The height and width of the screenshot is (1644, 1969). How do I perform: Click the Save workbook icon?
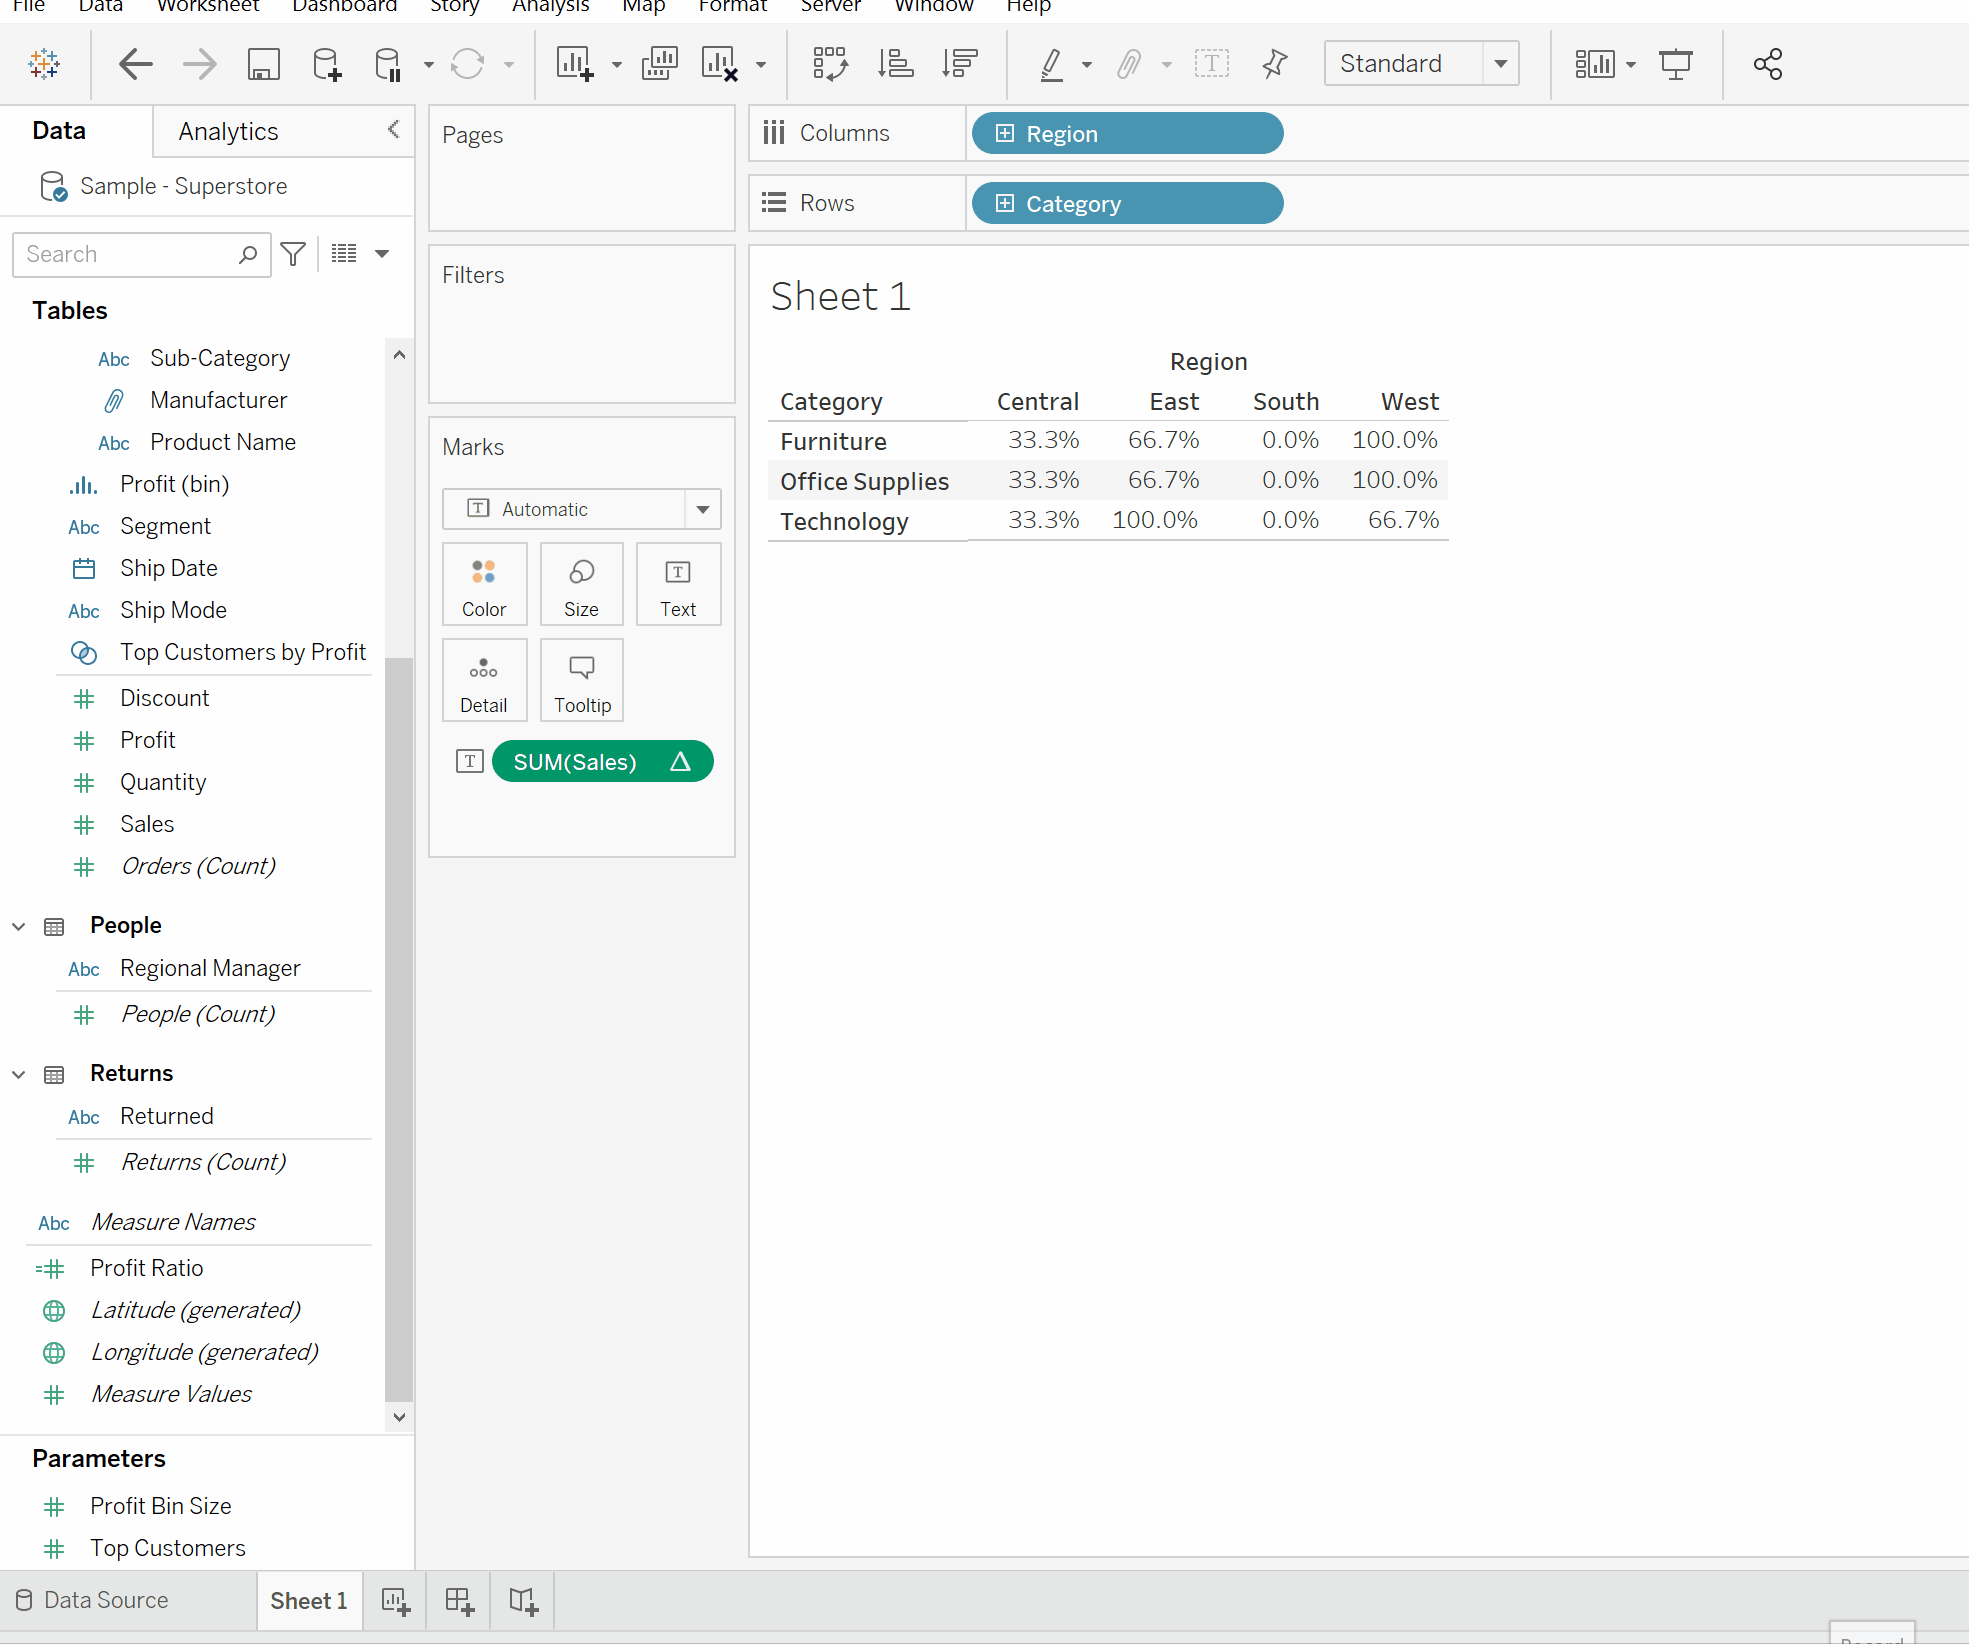pos(264,63)
